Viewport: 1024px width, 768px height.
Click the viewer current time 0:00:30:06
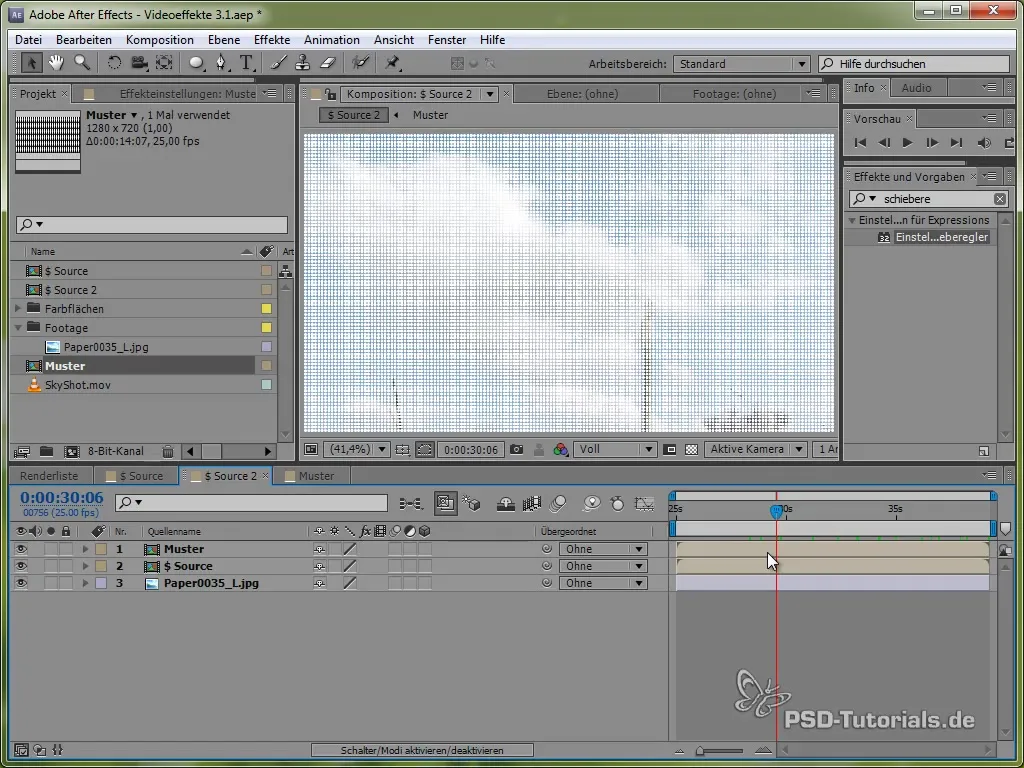[x=470, y=449]
